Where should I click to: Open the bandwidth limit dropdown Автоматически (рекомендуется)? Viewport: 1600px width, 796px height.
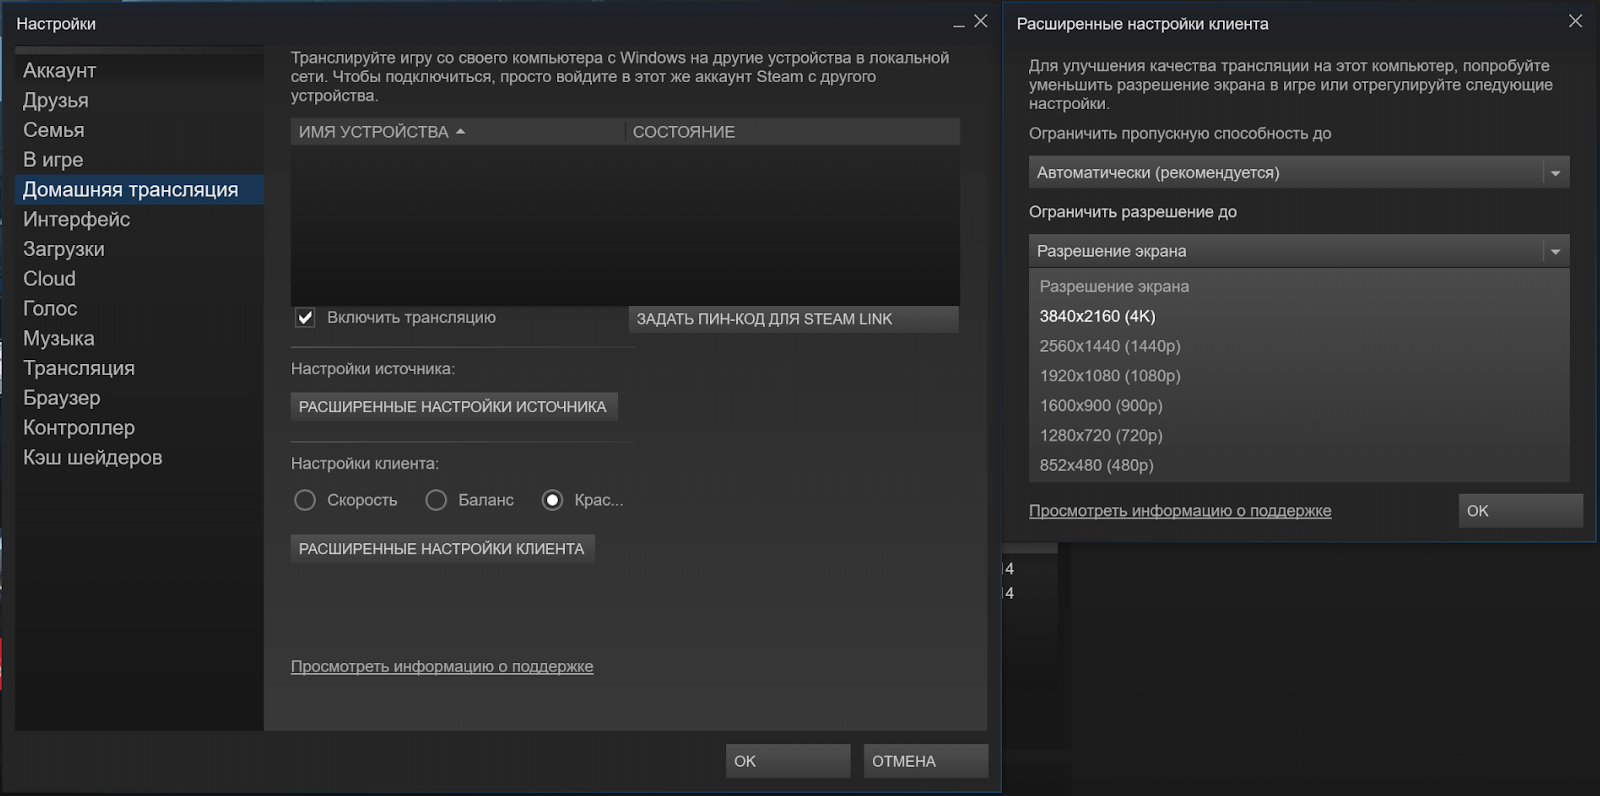pyautogui.click(x=1299, y=173)
